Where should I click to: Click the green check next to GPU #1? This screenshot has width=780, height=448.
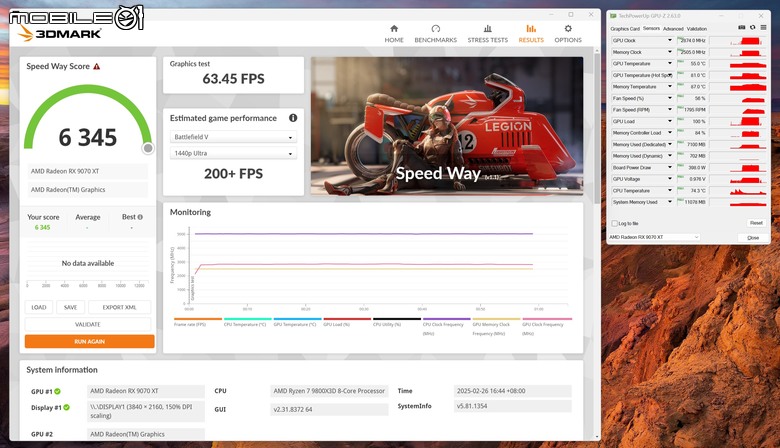[57, 391]
